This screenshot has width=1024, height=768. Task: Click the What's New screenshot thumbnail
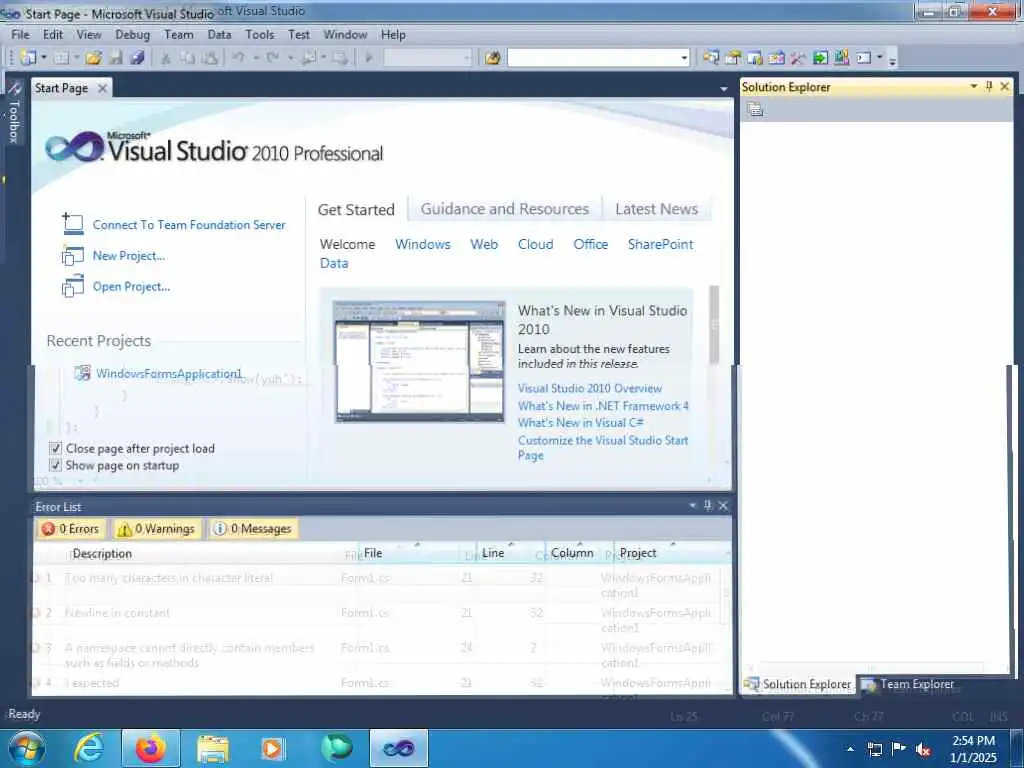tap(420, 362)
